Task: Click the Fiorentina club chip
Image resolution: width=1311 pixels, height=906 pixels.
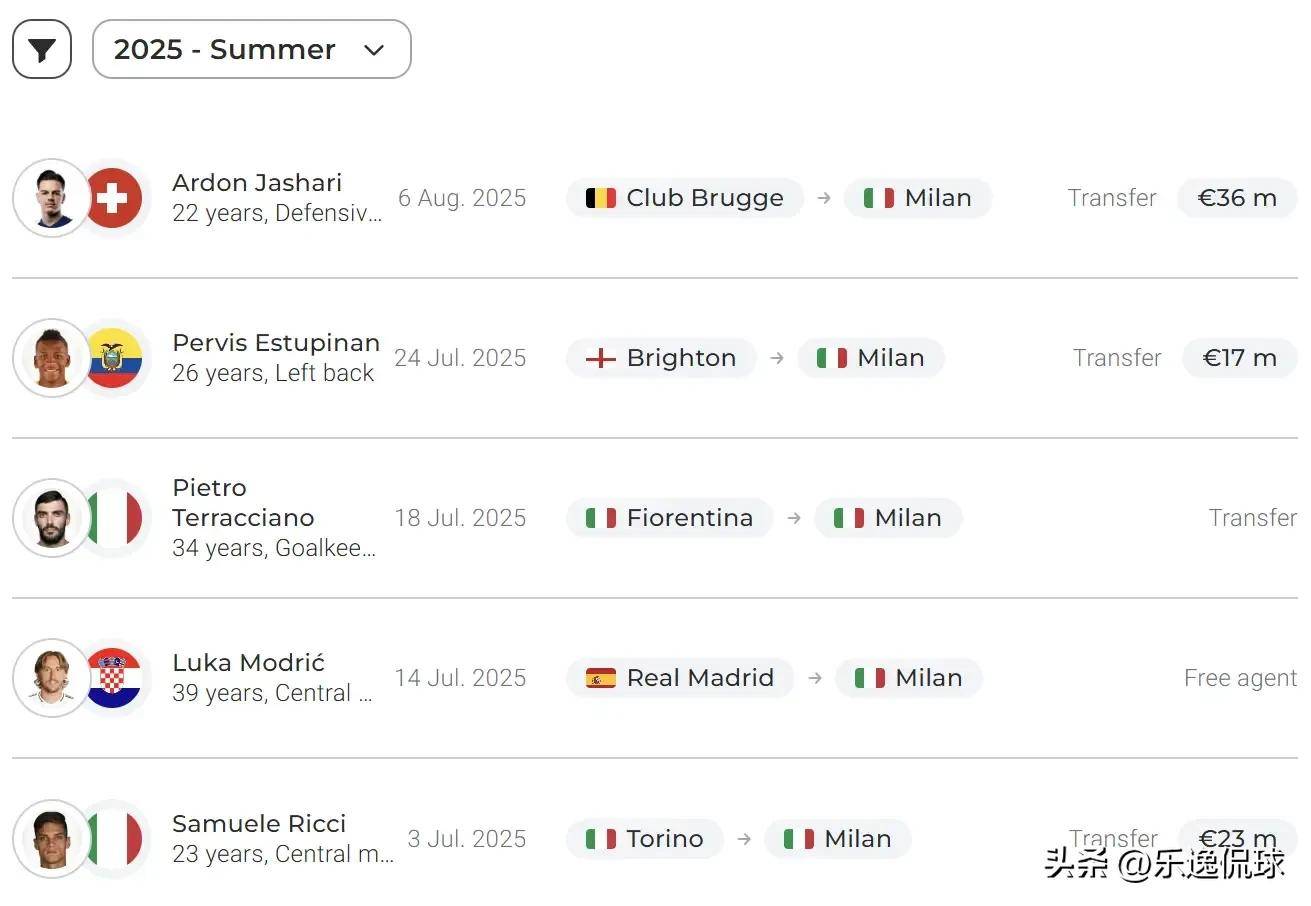Action: [x=669, y=518]
